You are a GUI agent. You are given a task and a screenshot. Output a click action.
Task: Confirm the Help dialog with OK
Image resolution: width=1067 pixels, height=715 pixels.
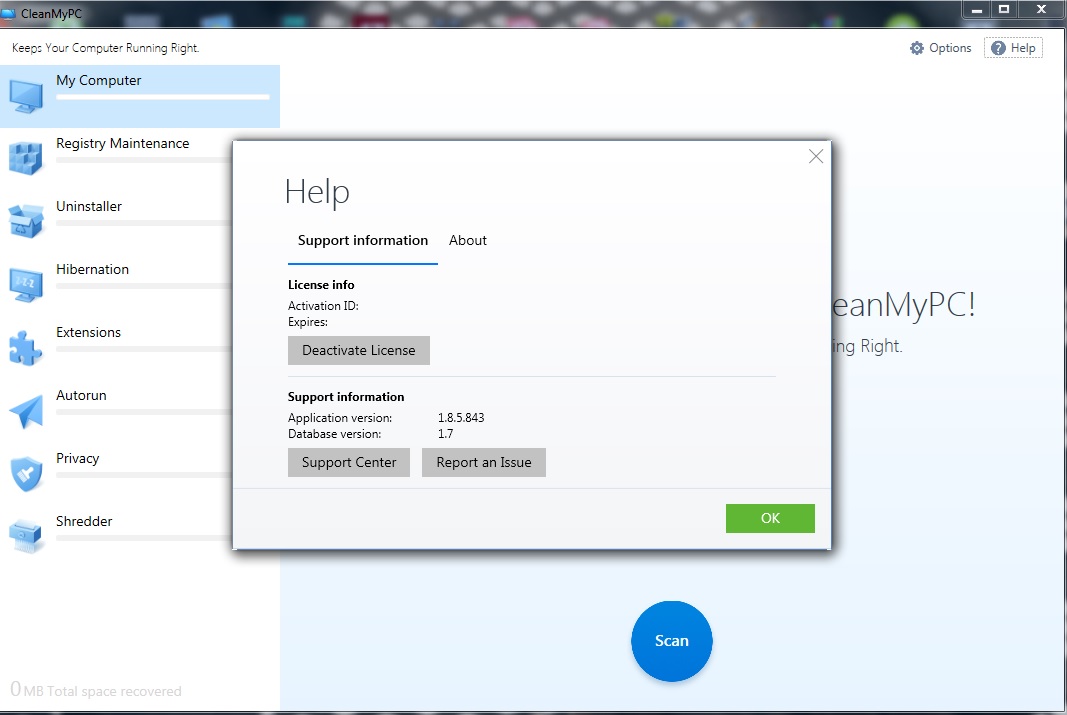pos(770,518)
